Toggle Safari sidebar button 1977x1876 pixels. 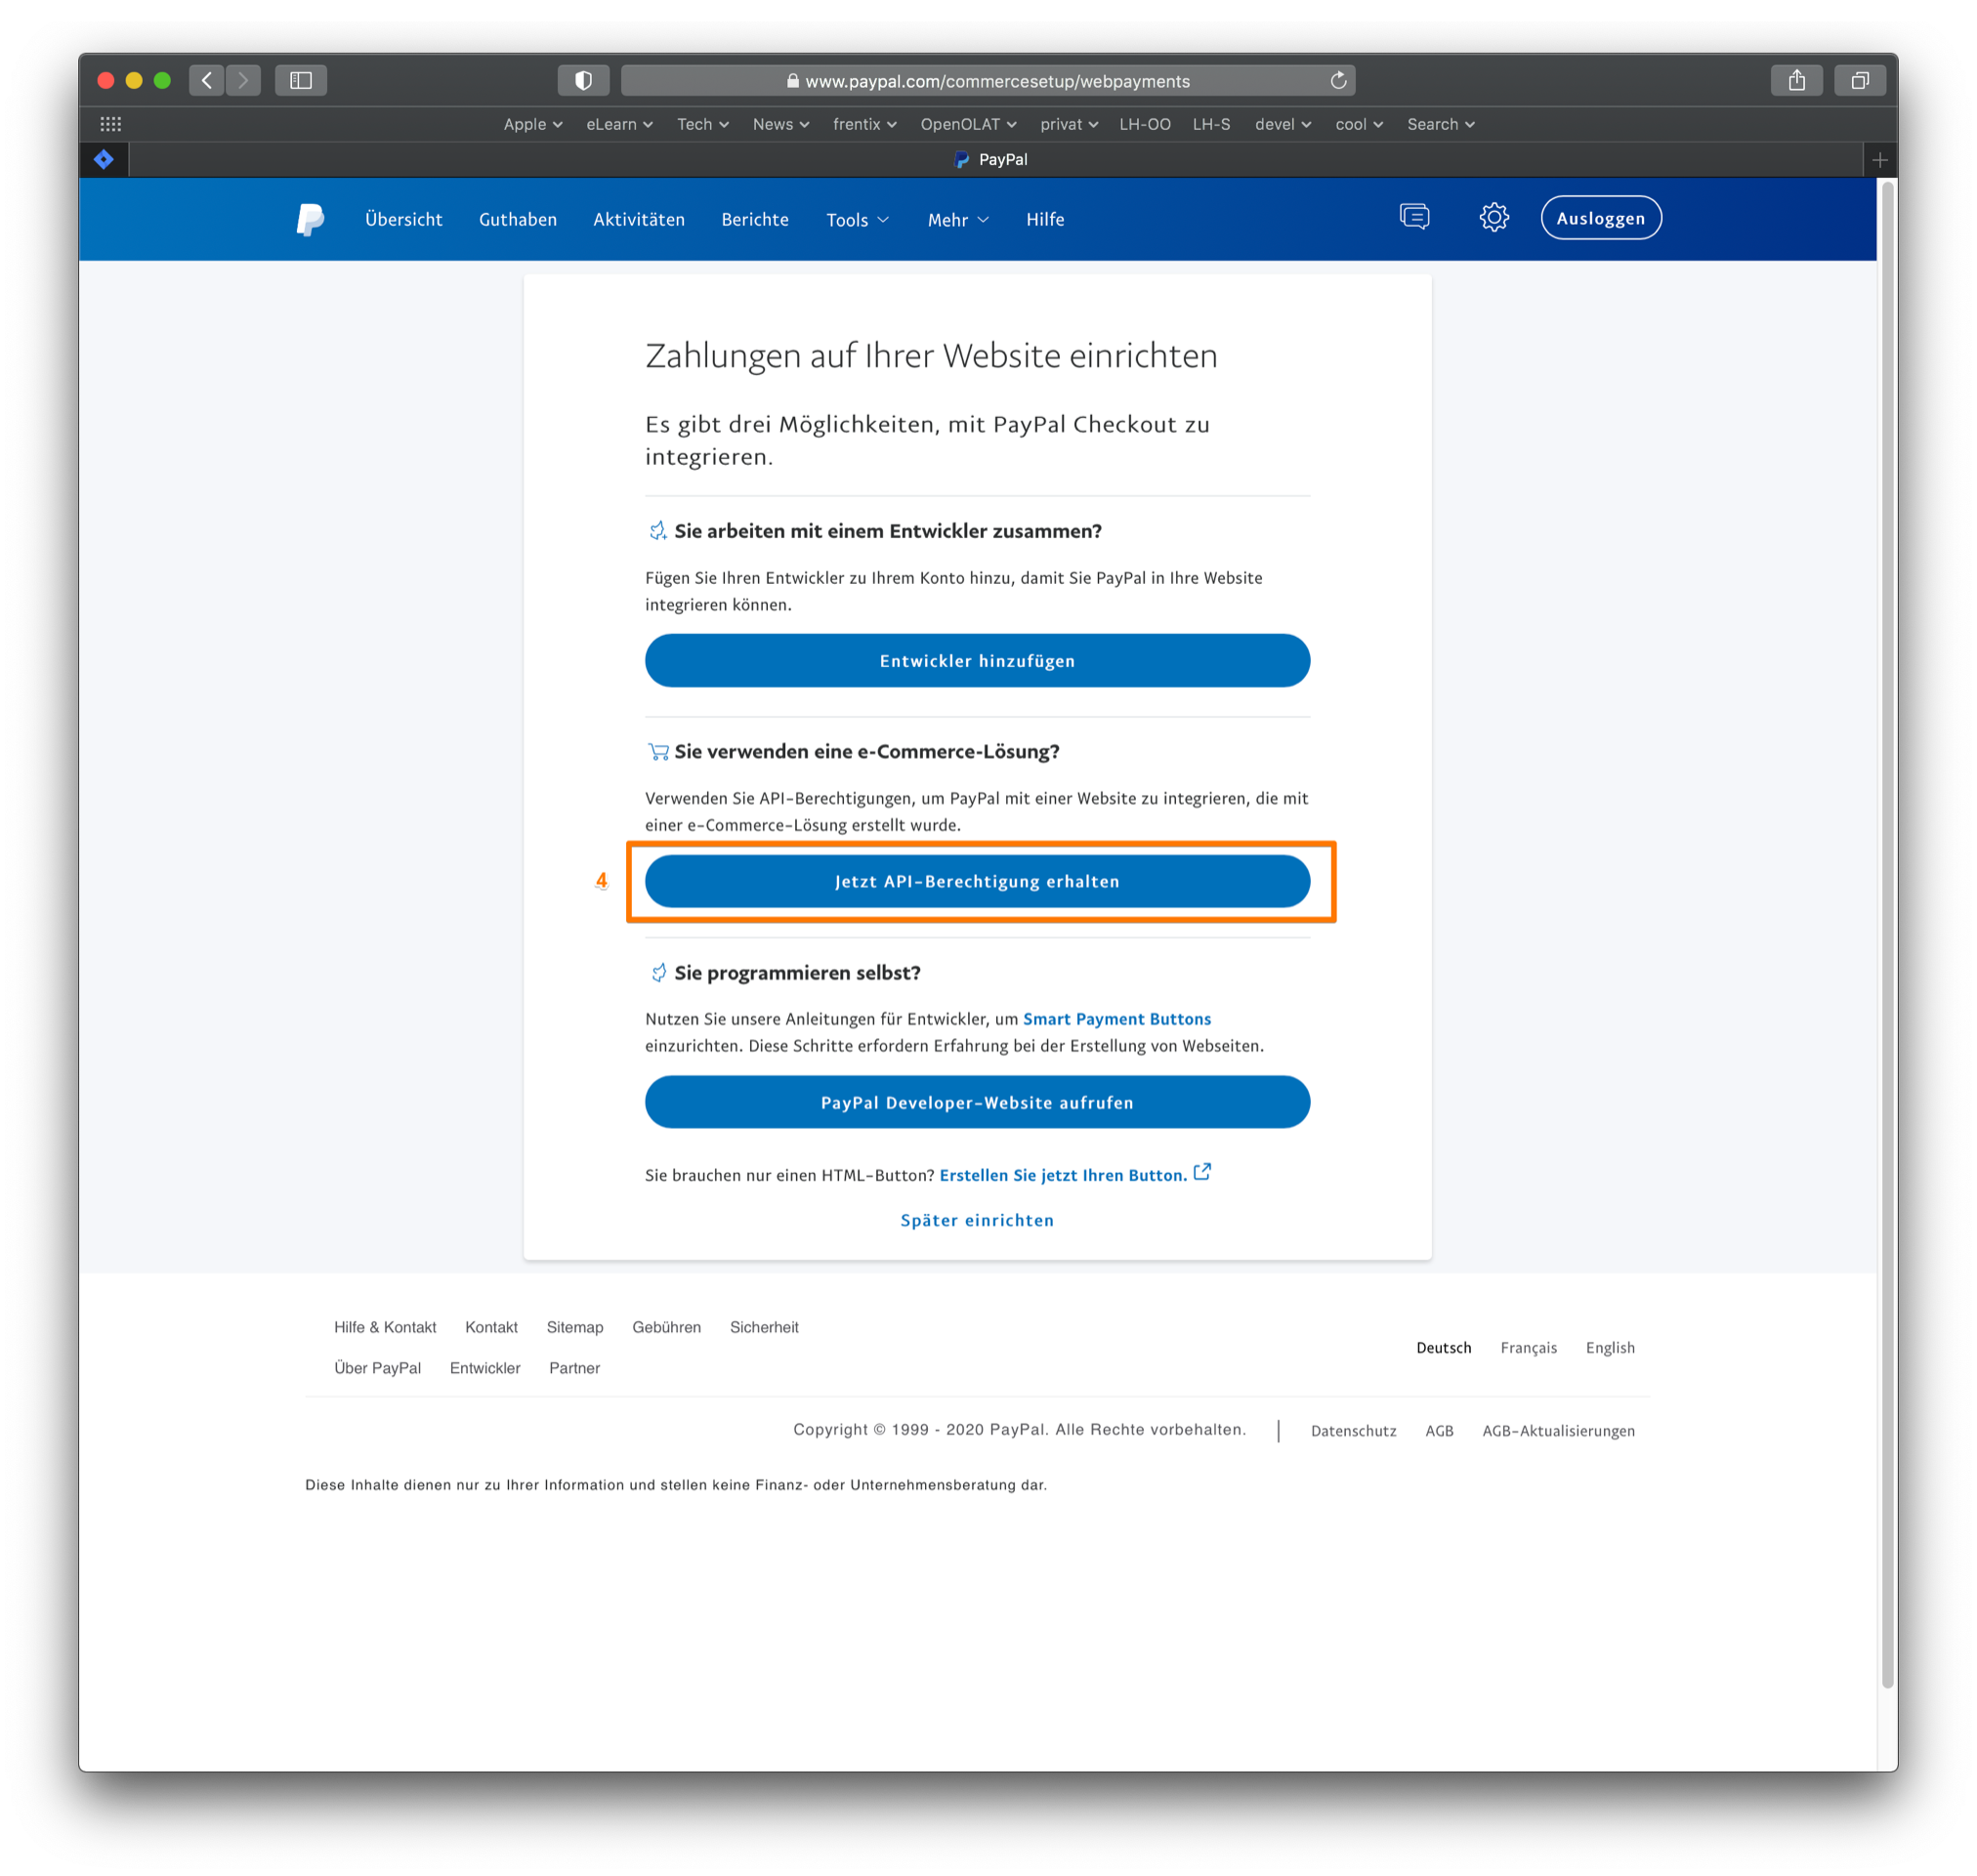click(301, 80)
